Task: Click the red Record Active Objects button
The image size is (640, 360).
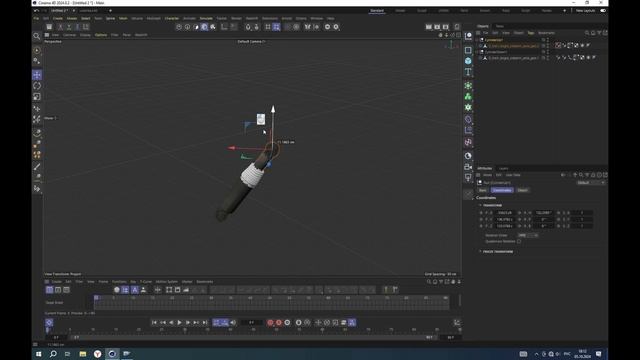Action: (270, 322)
